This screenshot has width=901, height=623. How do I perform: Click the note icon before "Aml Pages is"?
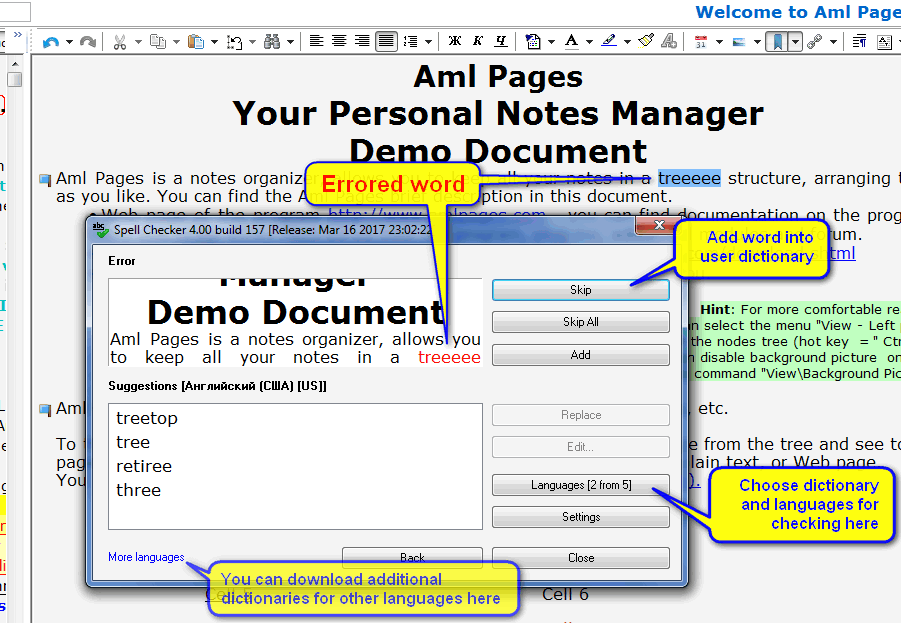tap(45, 179)
